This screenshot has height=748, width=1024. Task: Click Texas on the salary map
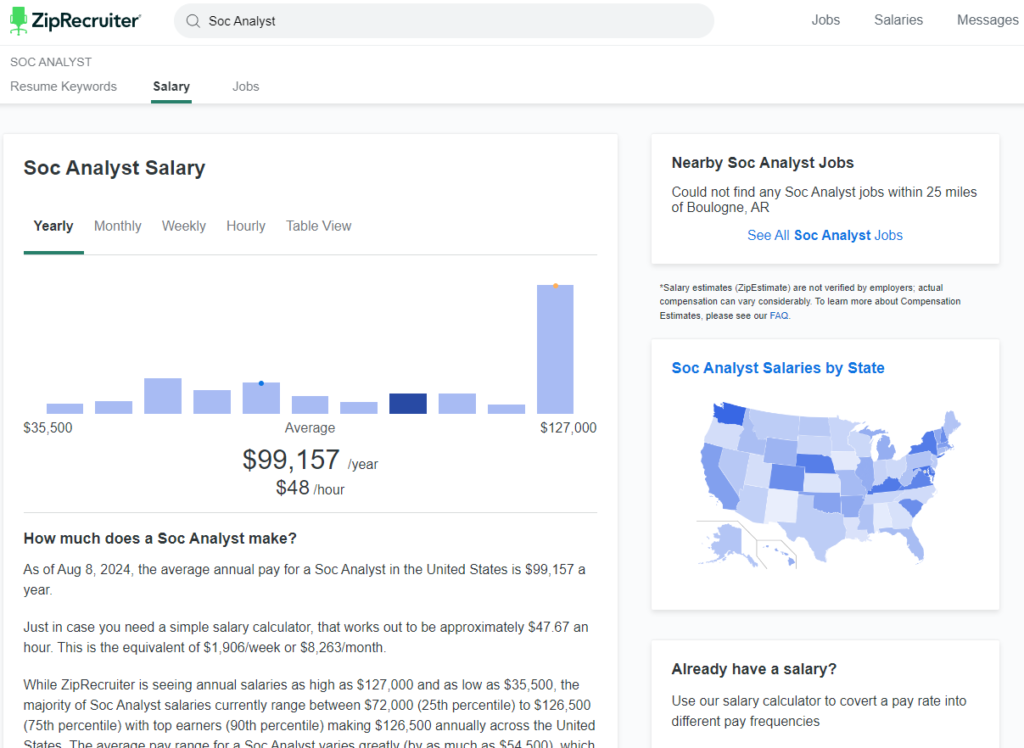pyautogui.click(x=818, y=529)
